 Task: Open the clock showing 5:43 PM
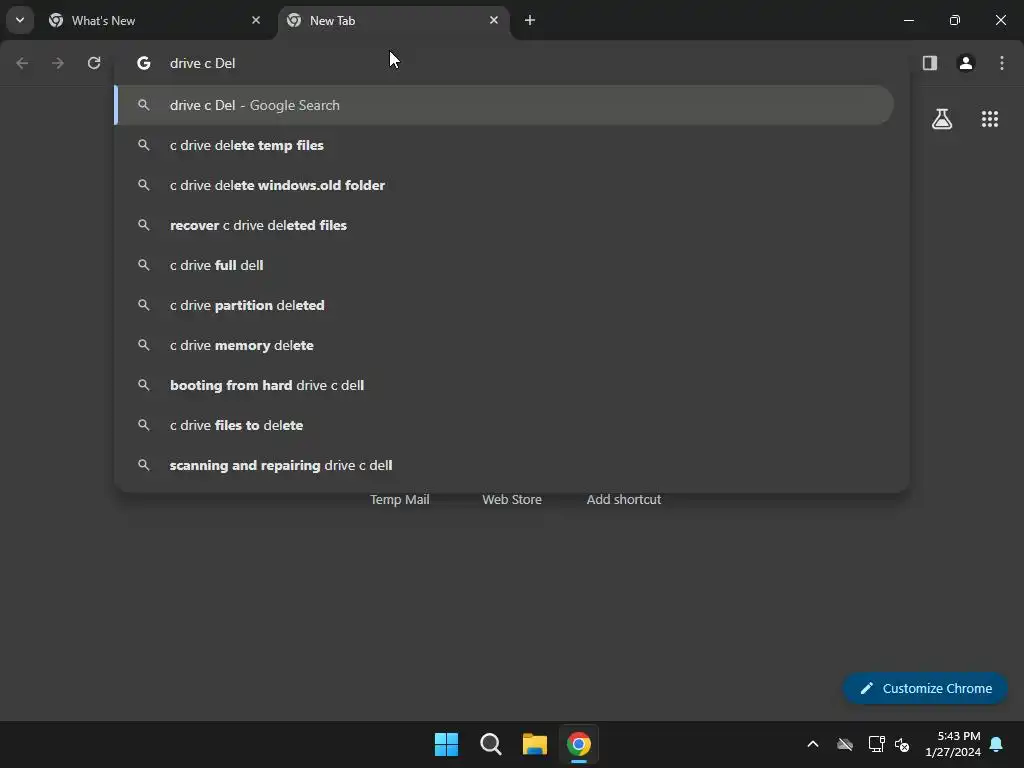click(x=953, y=744)
